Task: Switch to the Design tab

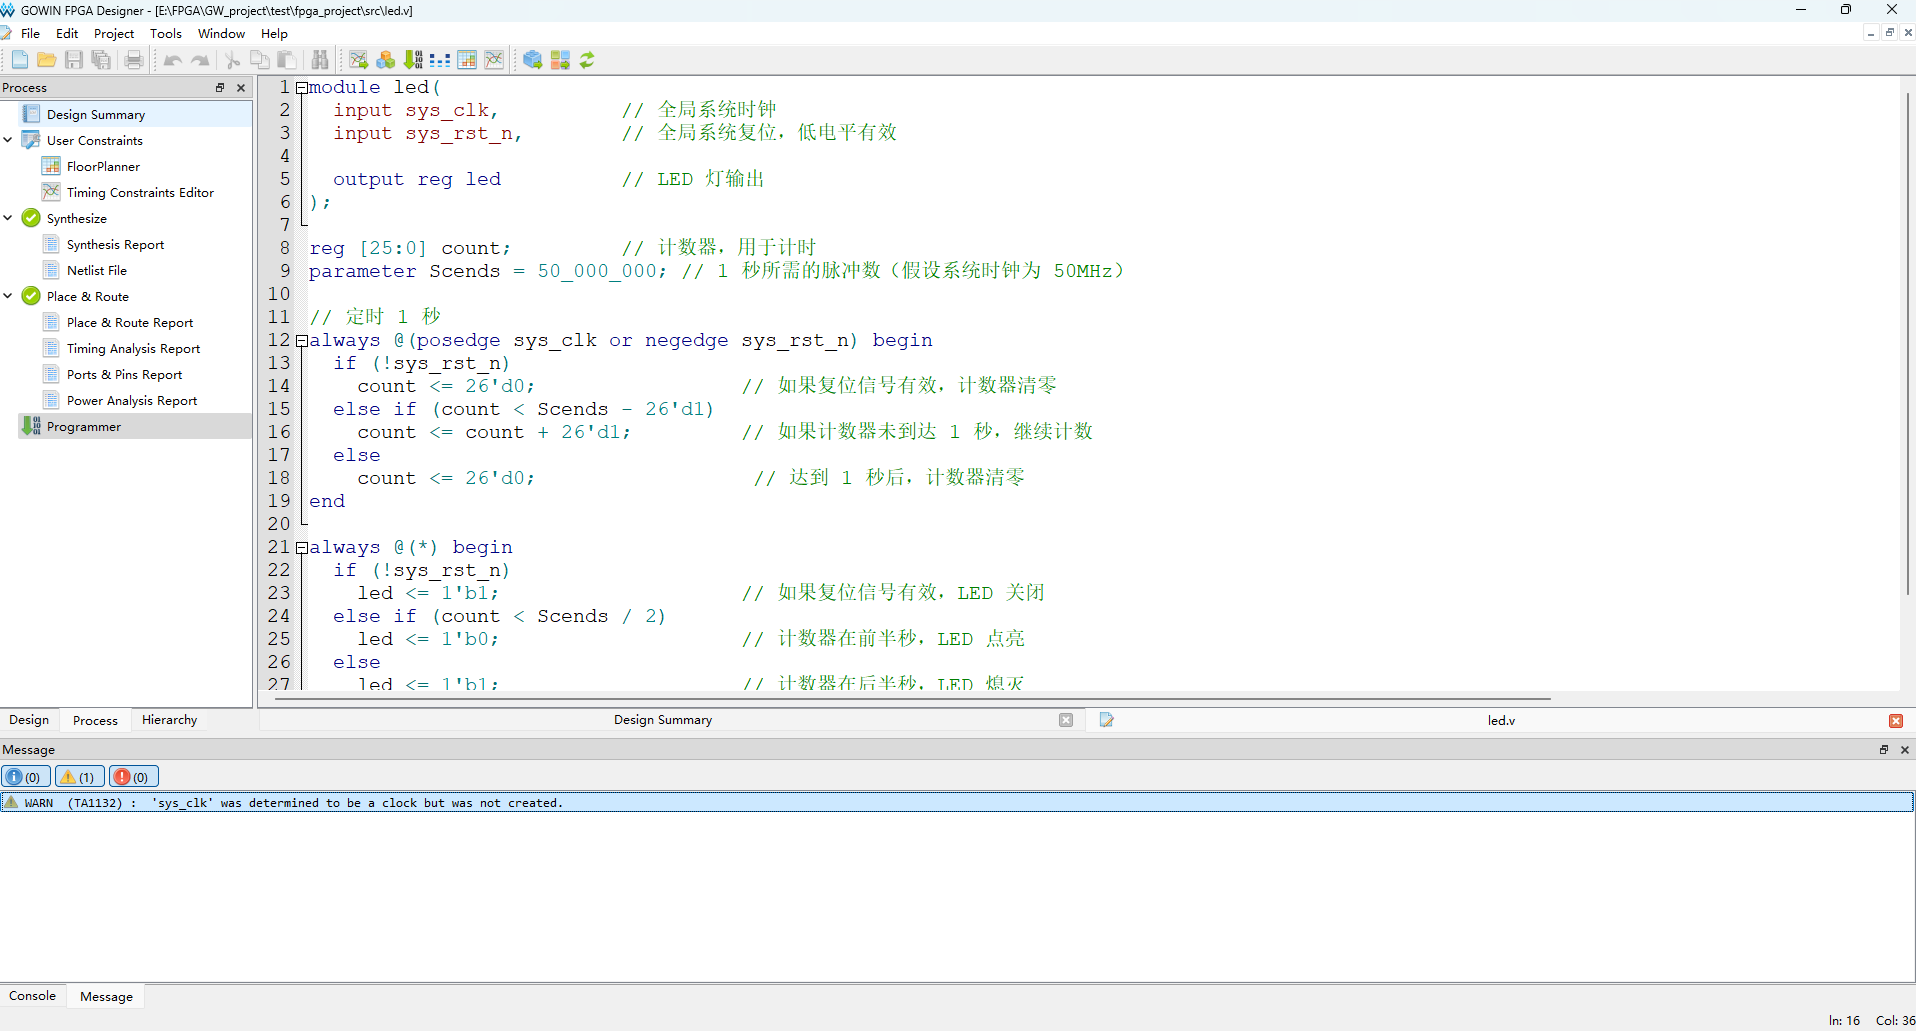Action: tap(29, 720)
